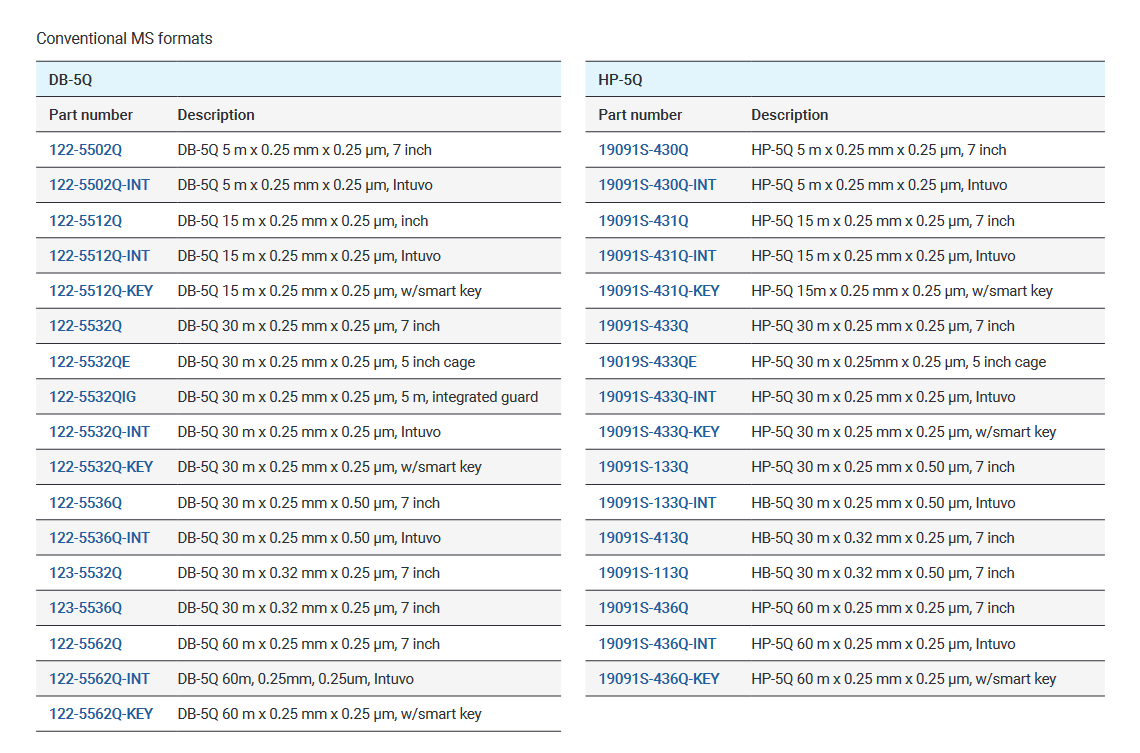The height and width of the screenshot is (753, 1140).
Task: Select 'HP-5Q 15m x 0.25 mm x 0.25 µm, w/smart key'
Action: click(x=902, y=291)
